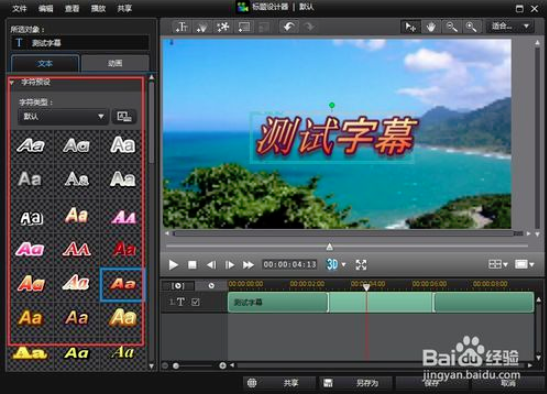Screen dimensions: 547x394
Task: Click the green rotation handle above title
Action: pos(332,105)
